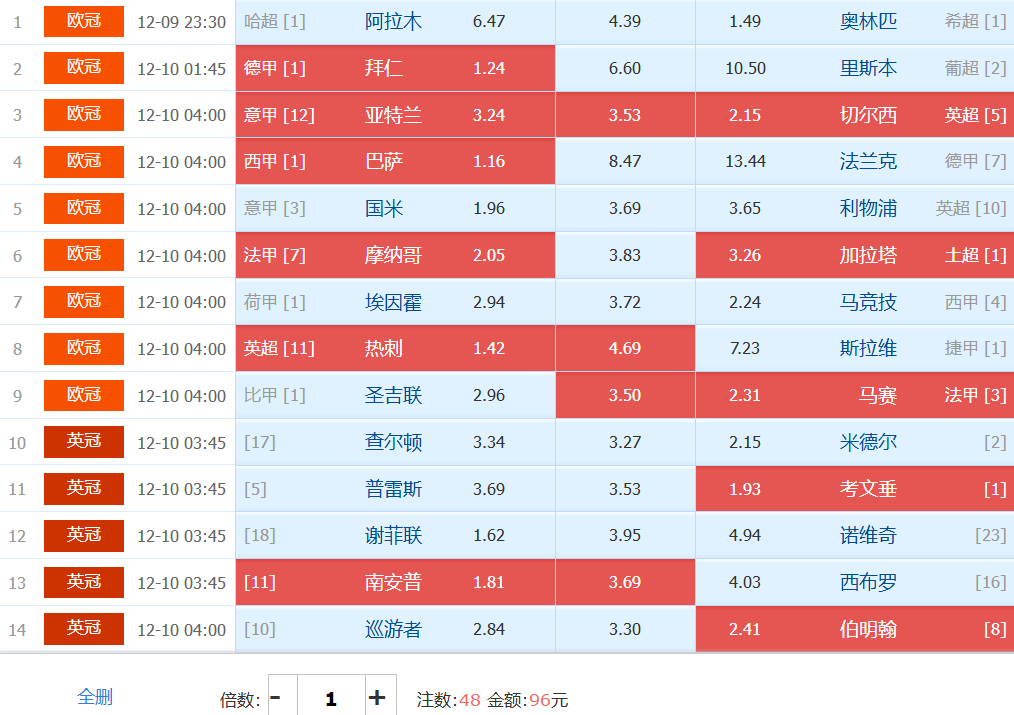Click the 倍数 multiplier input field
This screenshot has height=715, width=1014.
(x=330, y=698)
